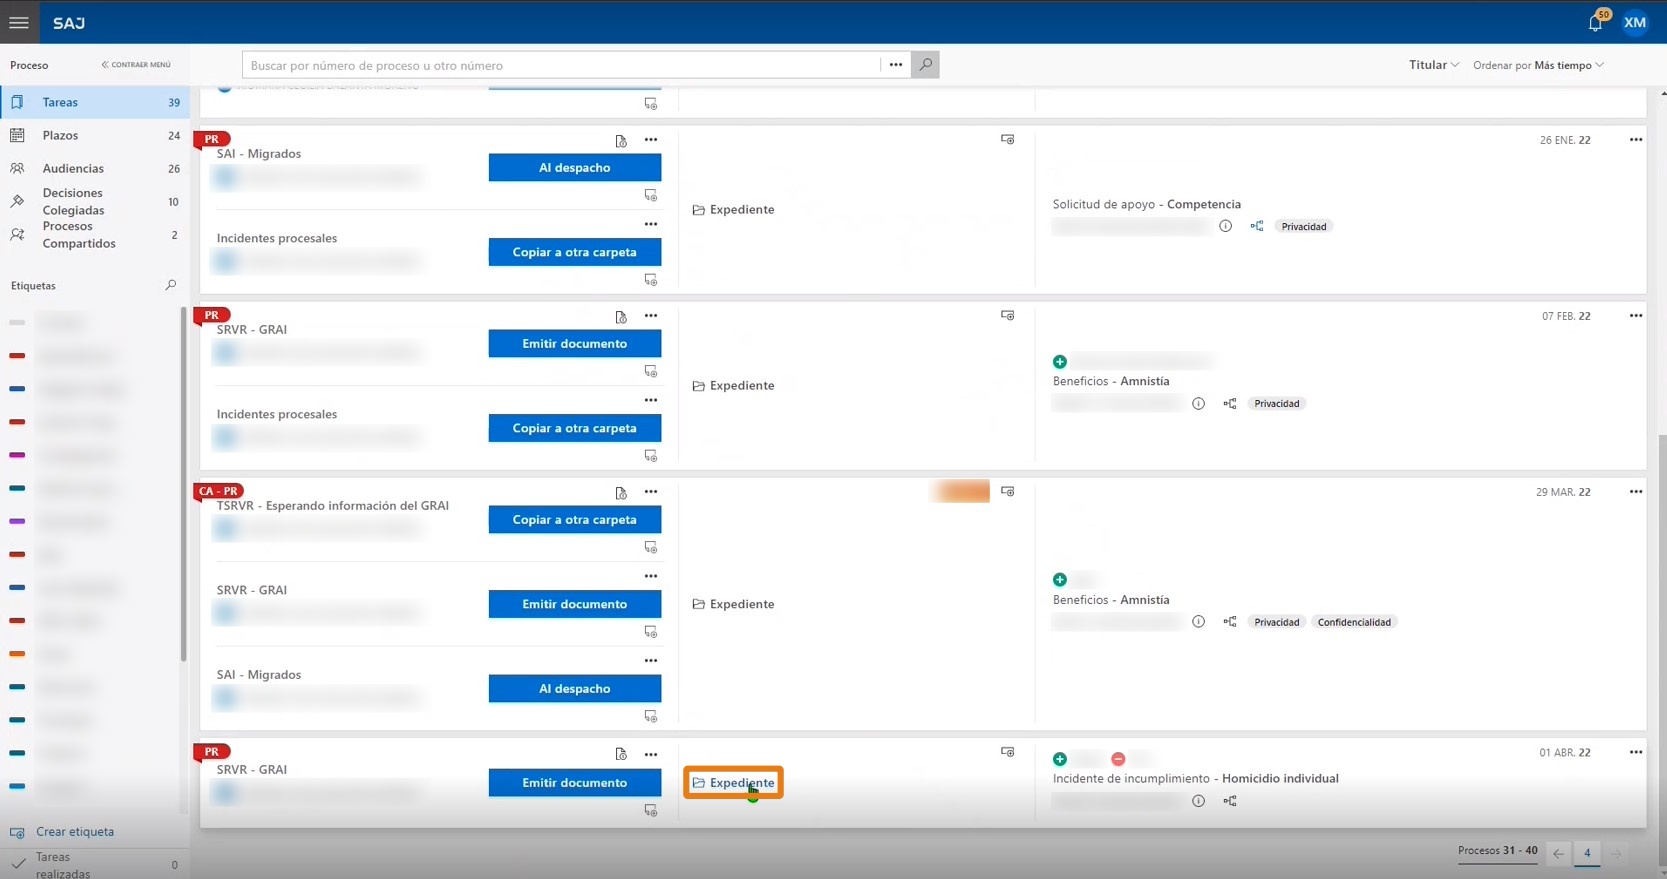
Task: Open more options for 26 ENE. 22 process
Action: coord(1636,140)
